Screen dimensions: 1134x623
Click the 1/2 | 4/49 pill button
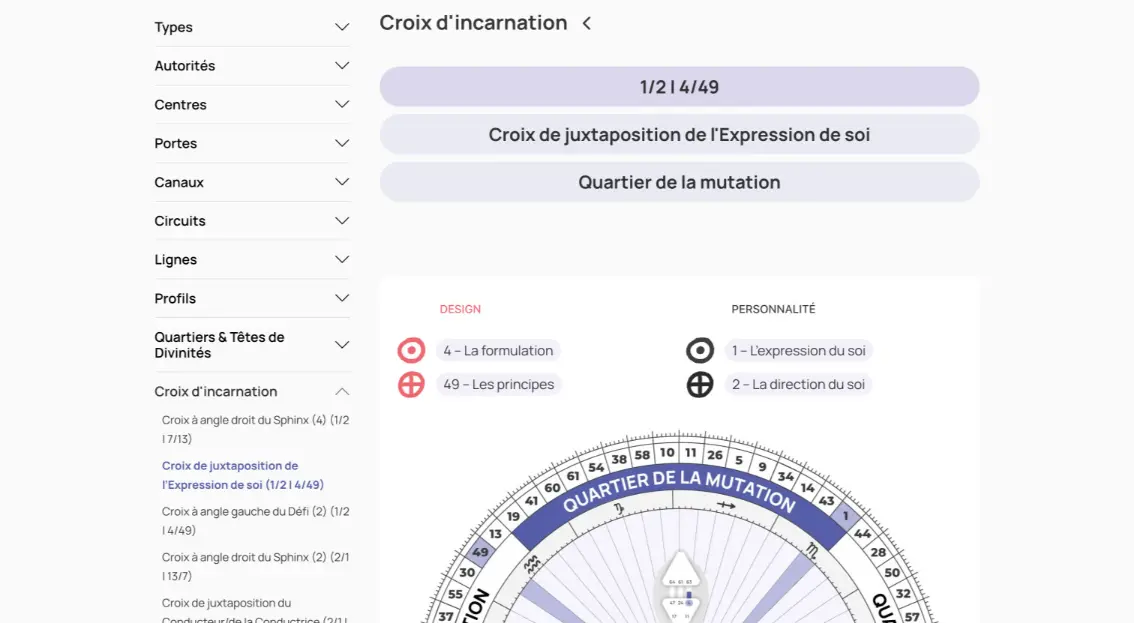click(x=679, y=87)
